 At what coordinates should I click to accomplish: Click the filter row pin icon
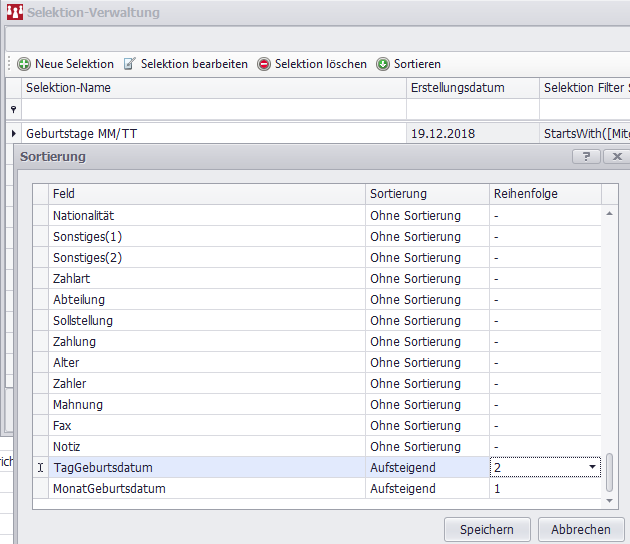coord(13,110)
